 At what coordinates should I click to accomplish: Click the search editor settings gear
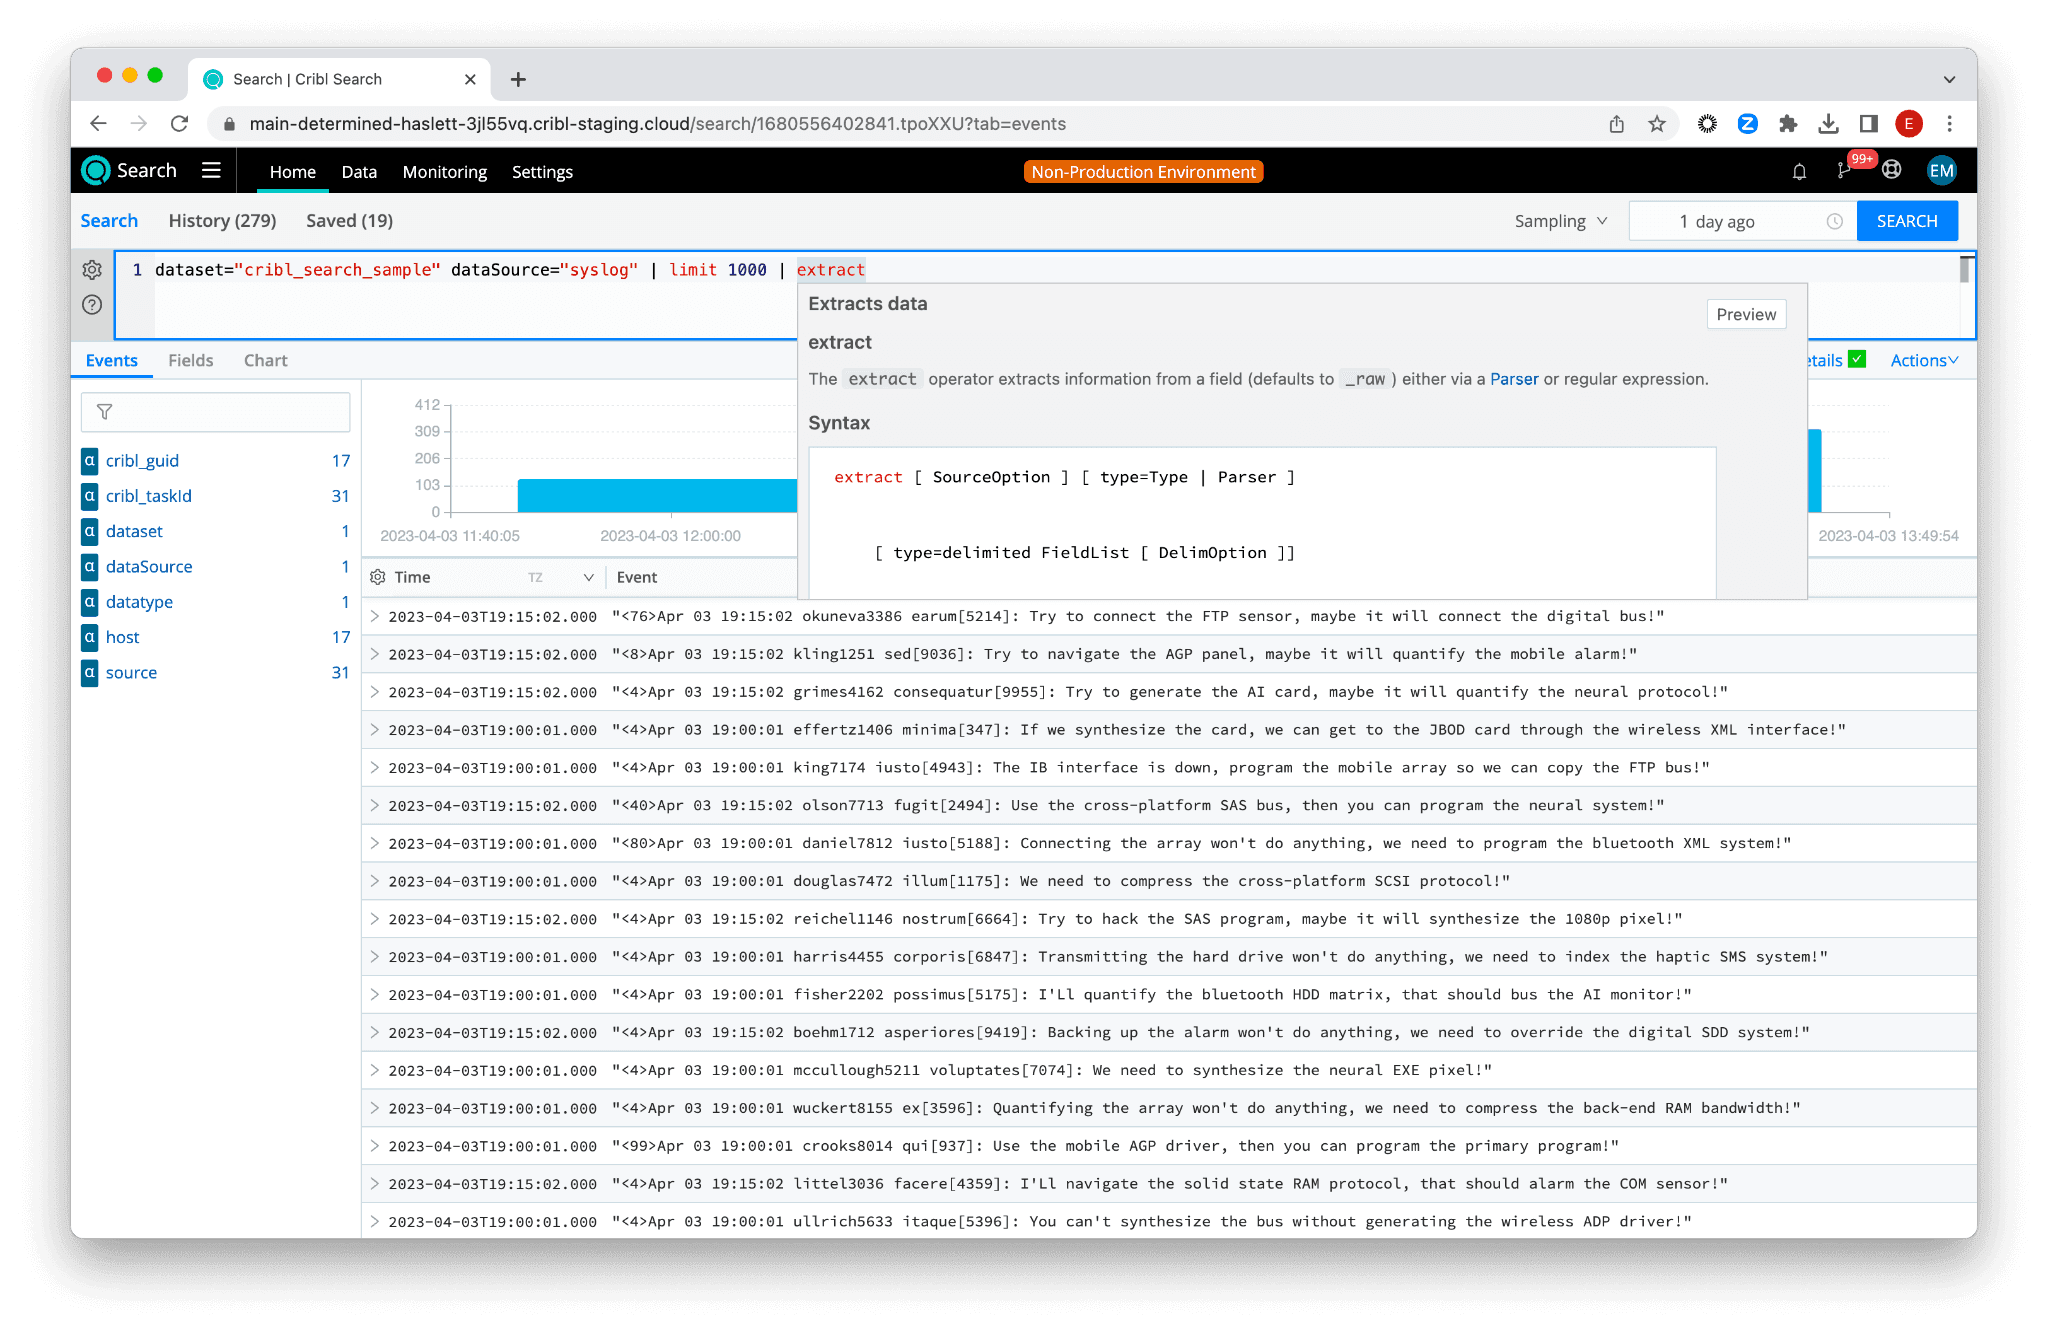point(92,270)
